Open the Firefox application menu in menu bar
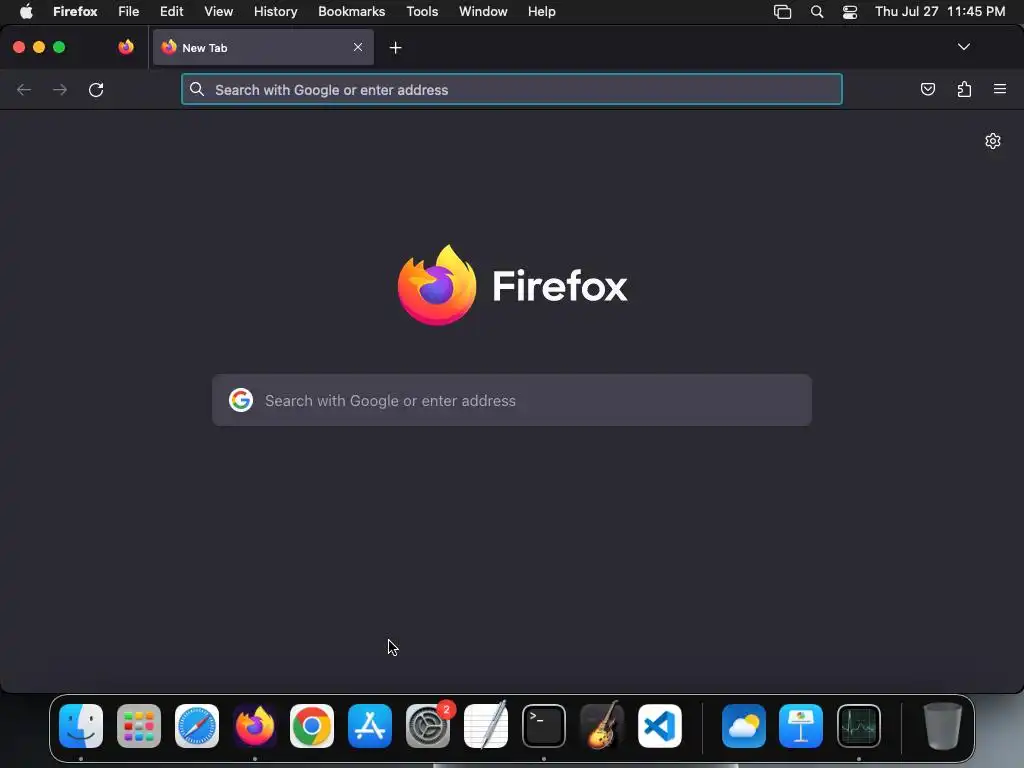Screen dimensions: 1024x768 [75, 12]
